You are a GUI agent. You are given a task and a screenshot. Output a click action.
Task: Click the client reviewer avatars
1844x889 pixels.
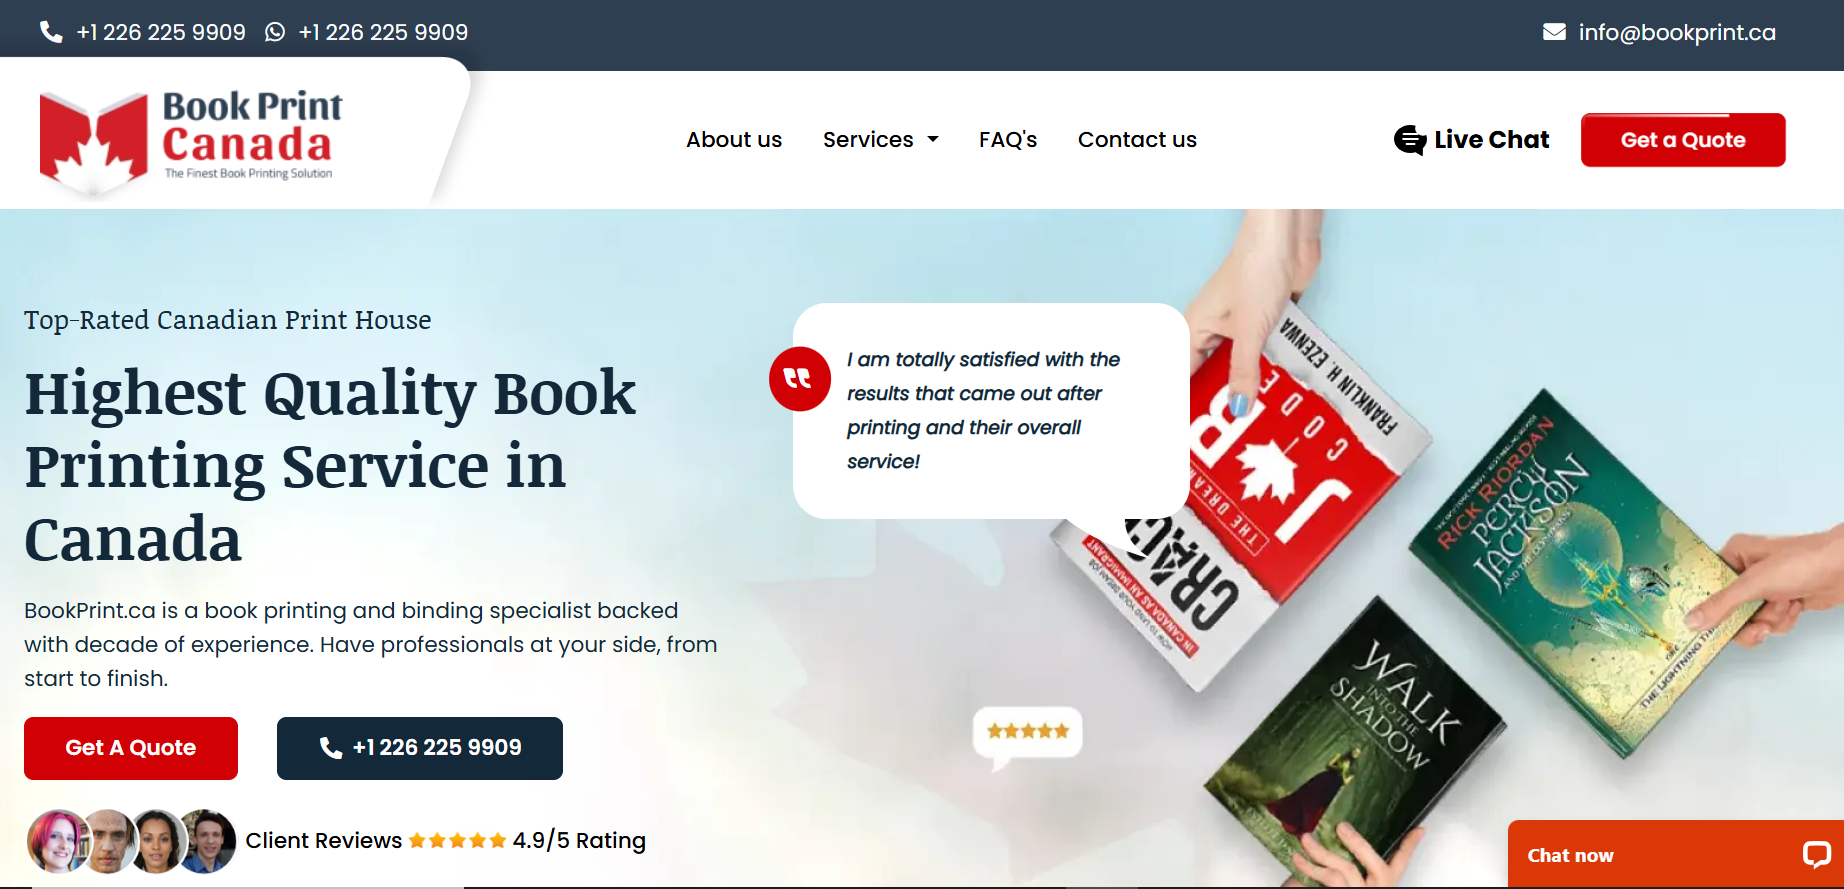pyautogui.click(x=132, y=841)
